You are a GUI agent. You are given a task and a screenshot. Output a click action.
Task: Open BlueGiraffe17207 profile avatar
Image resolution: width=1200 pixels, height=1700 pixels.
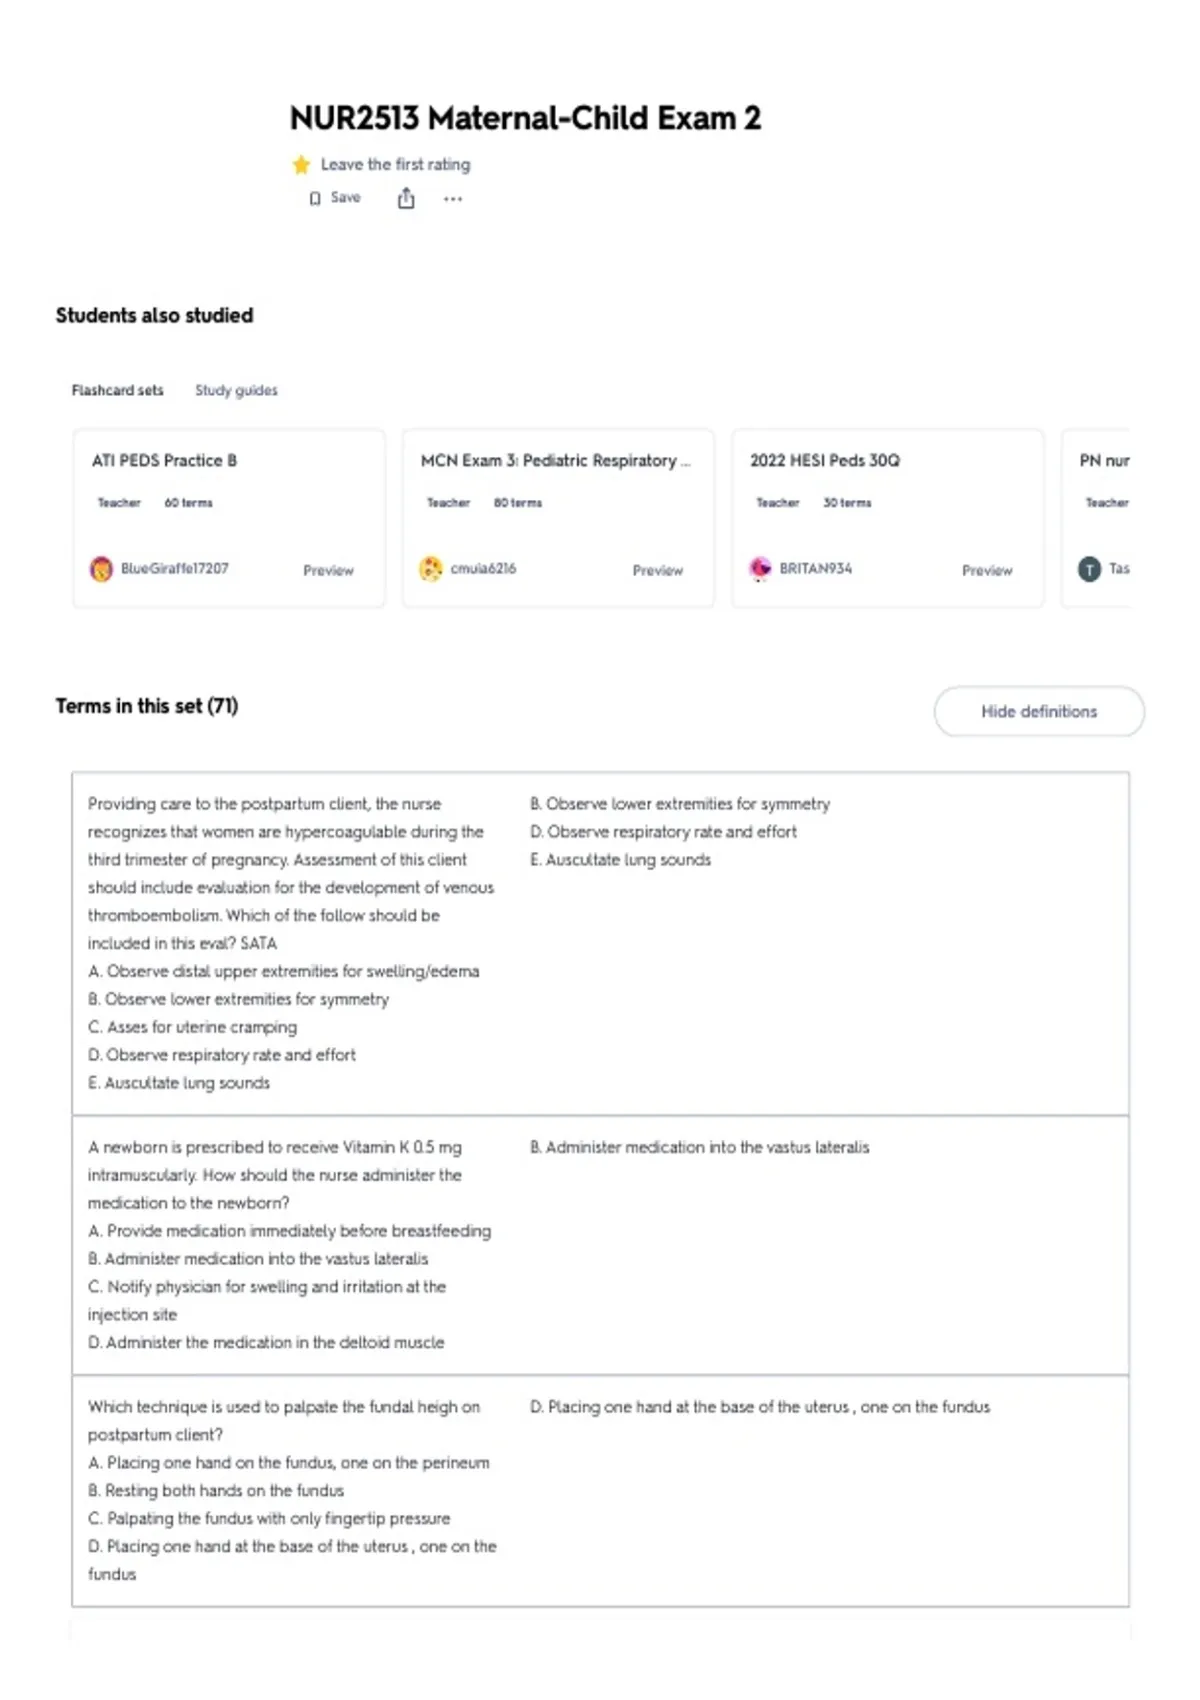(x=101, y=569)
